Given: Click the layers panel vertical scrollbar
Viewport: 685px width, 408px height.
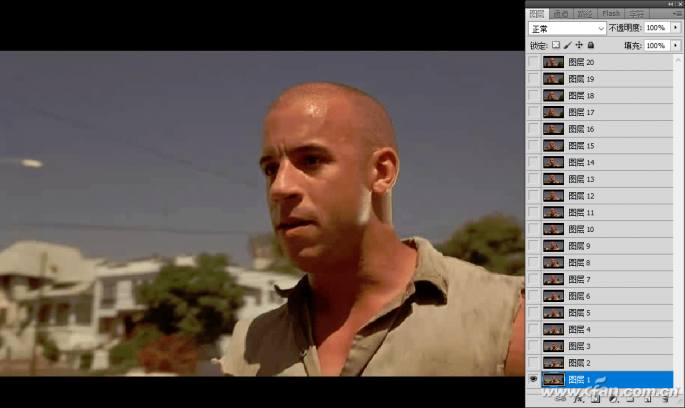Looking at the screenshot, I should pyautogui.click(x=678, y=223).
